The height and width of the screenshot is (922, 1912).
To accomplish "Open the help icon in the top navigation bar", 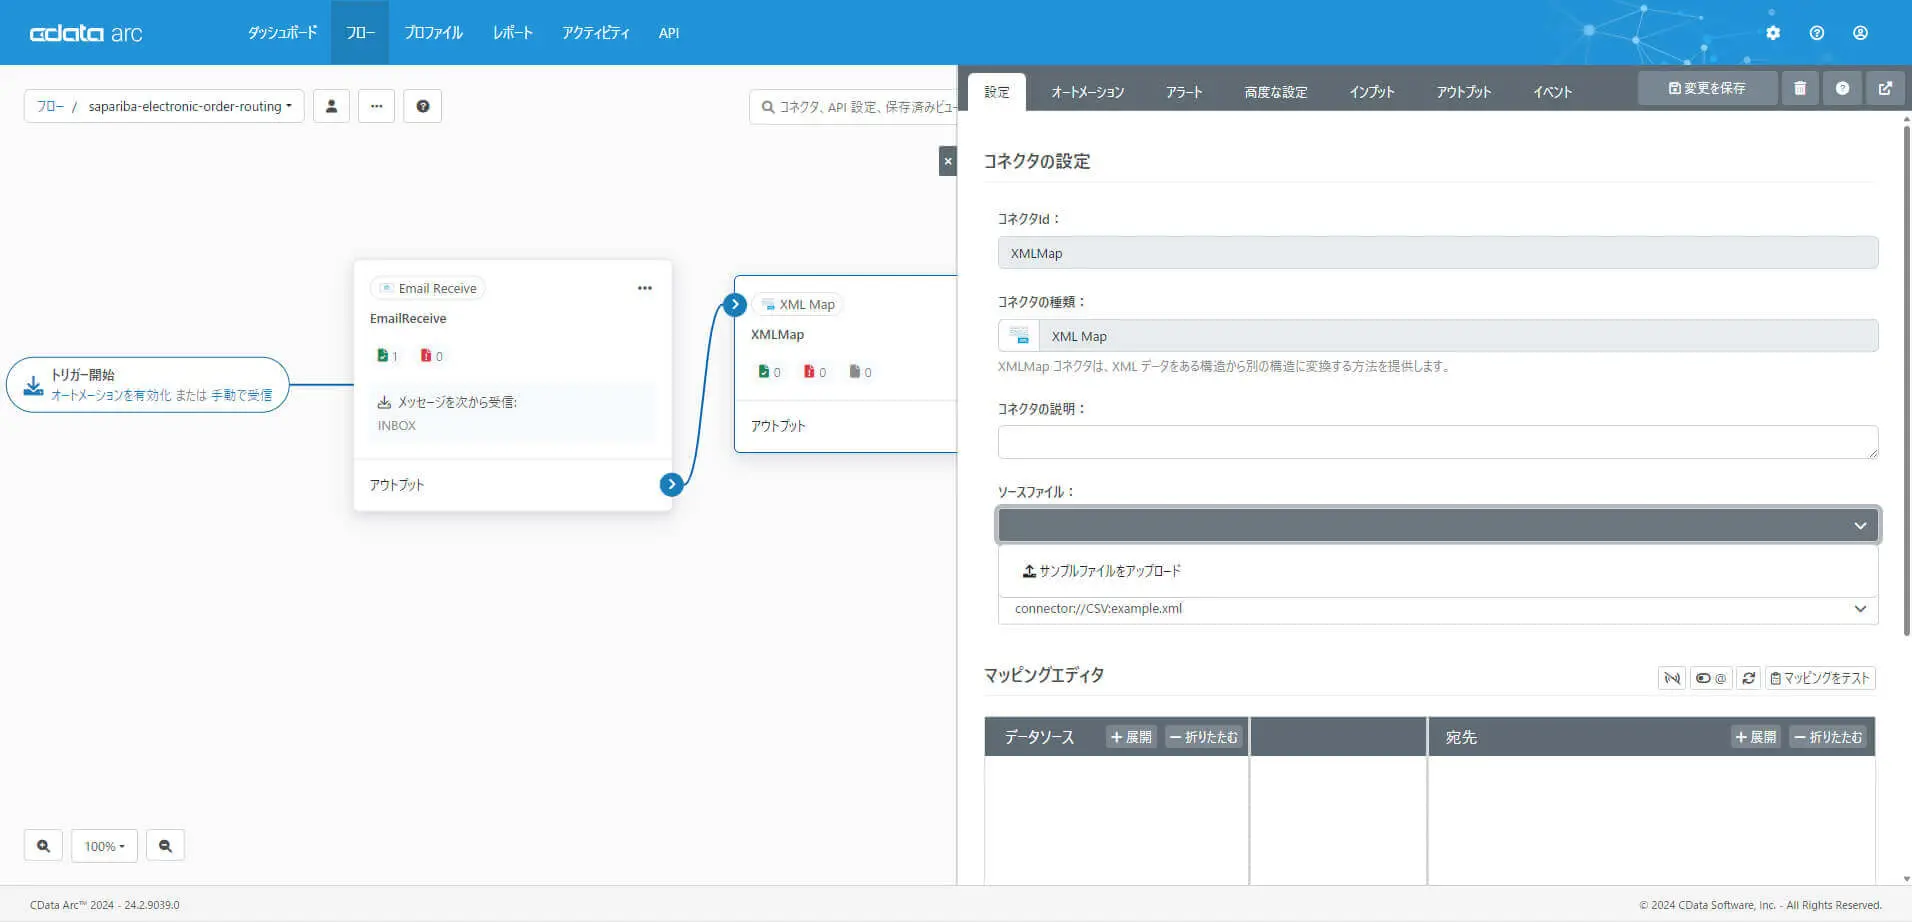I will tap(1817, 33).
